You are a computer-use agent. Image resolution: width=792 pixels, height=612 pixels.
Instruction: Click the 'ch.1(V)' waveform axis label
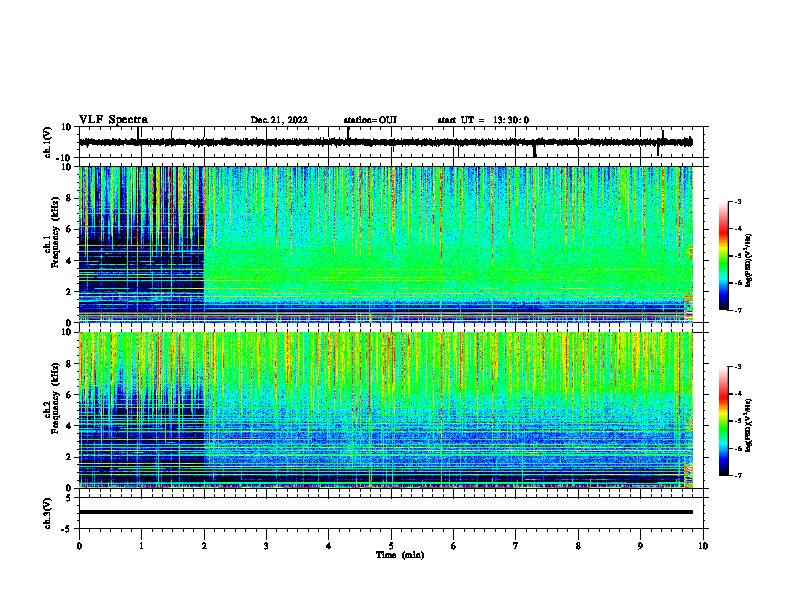click(47, 142)
